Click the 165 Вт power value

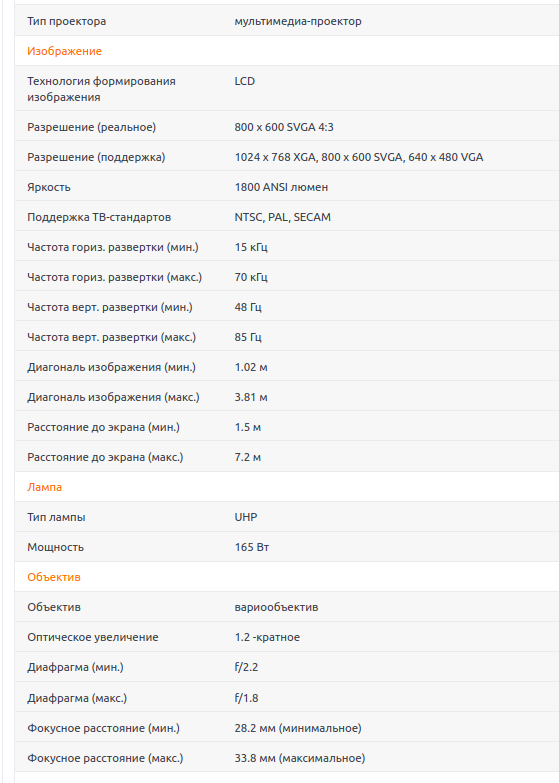click(x=252, y=547)
